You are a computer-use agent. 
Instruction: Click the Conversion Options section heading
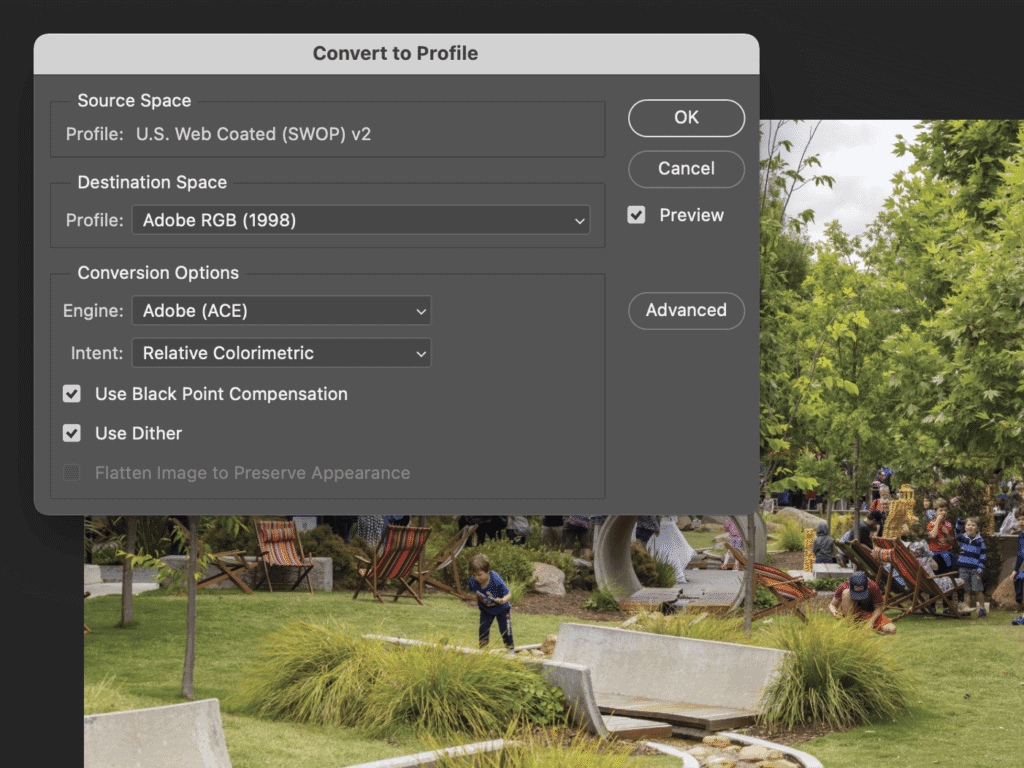coord(158,273)
